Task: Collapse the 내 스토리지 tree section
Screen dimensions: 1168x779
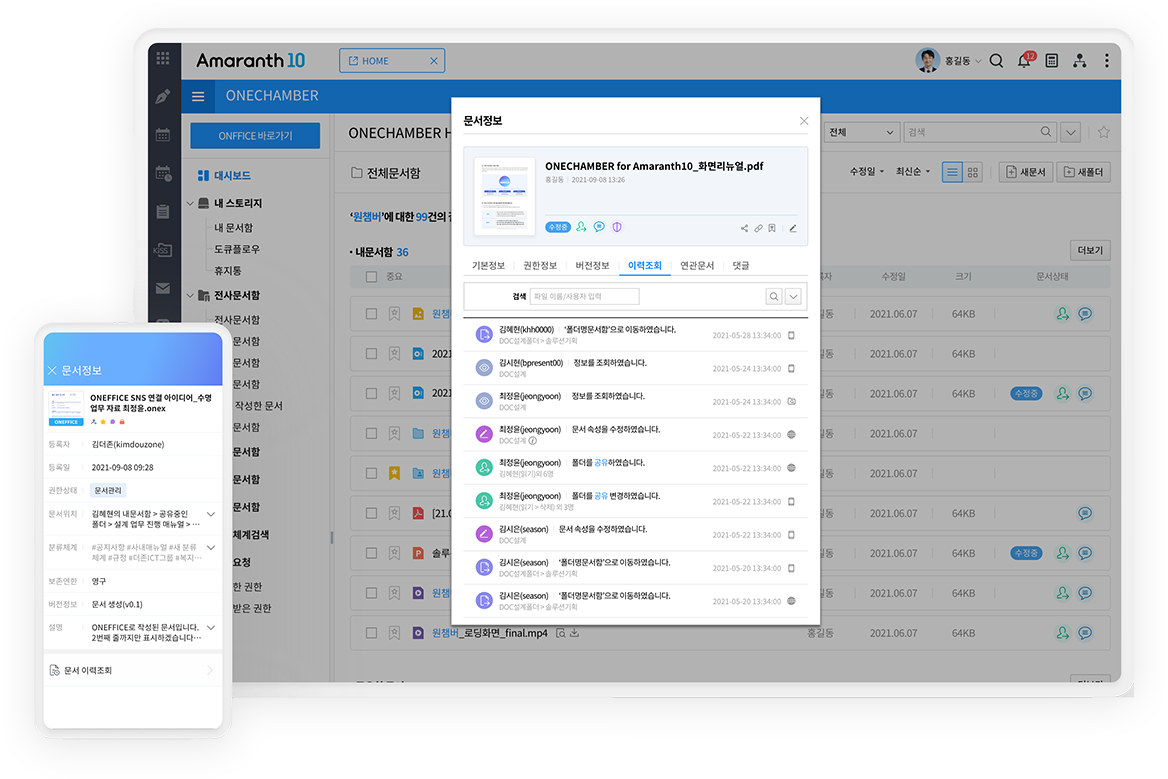Action: pyautogui.click(x=191, y=204)
